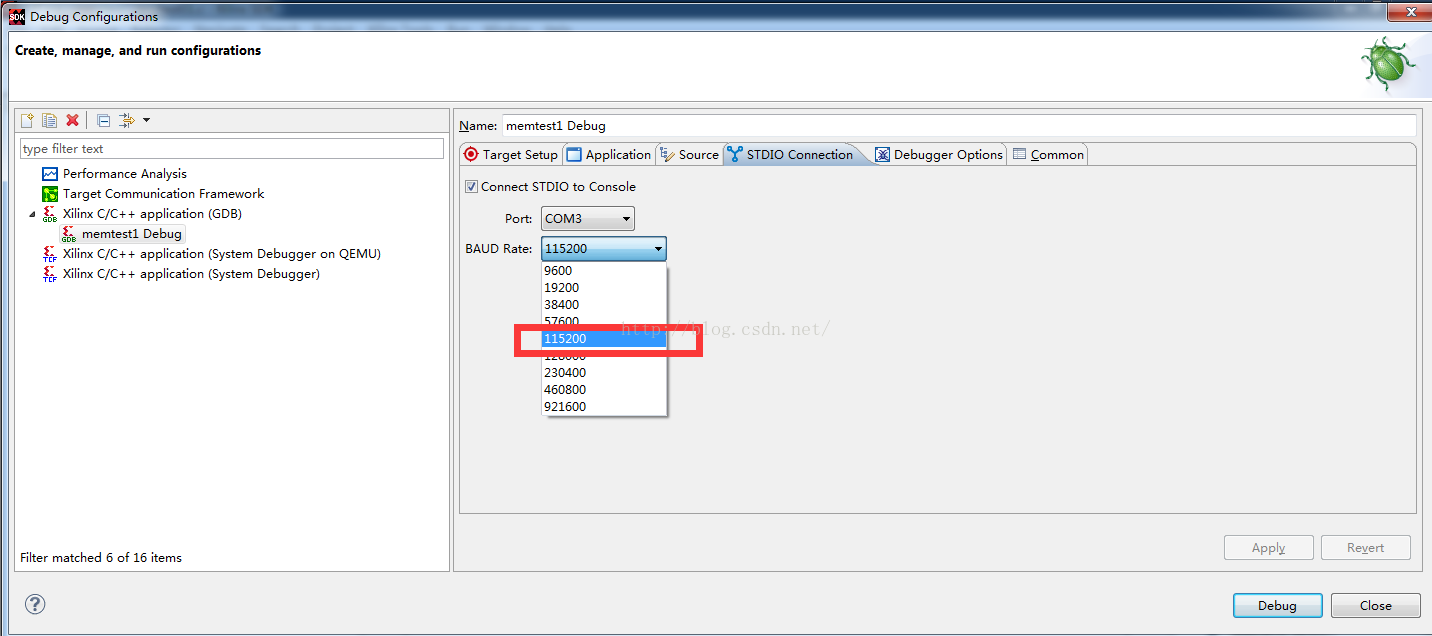
Task: Click the Apply button
Action: 1268,548
